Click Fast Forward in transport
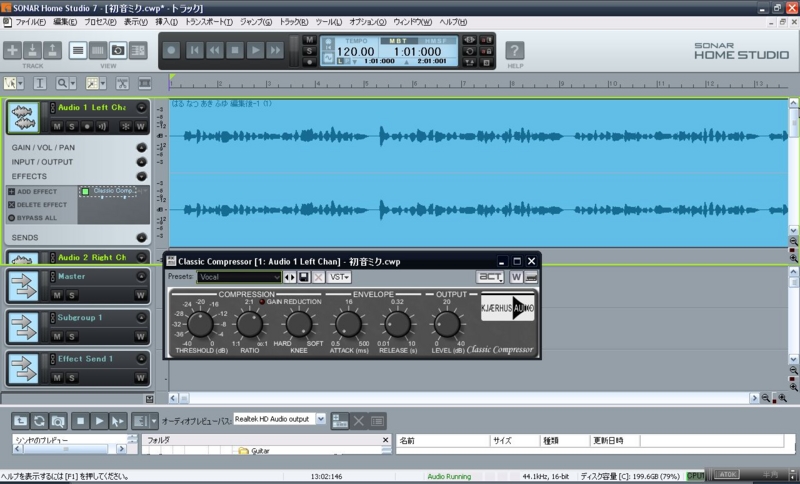The width and height of the screenshot is (800, 484). [275, 50]
